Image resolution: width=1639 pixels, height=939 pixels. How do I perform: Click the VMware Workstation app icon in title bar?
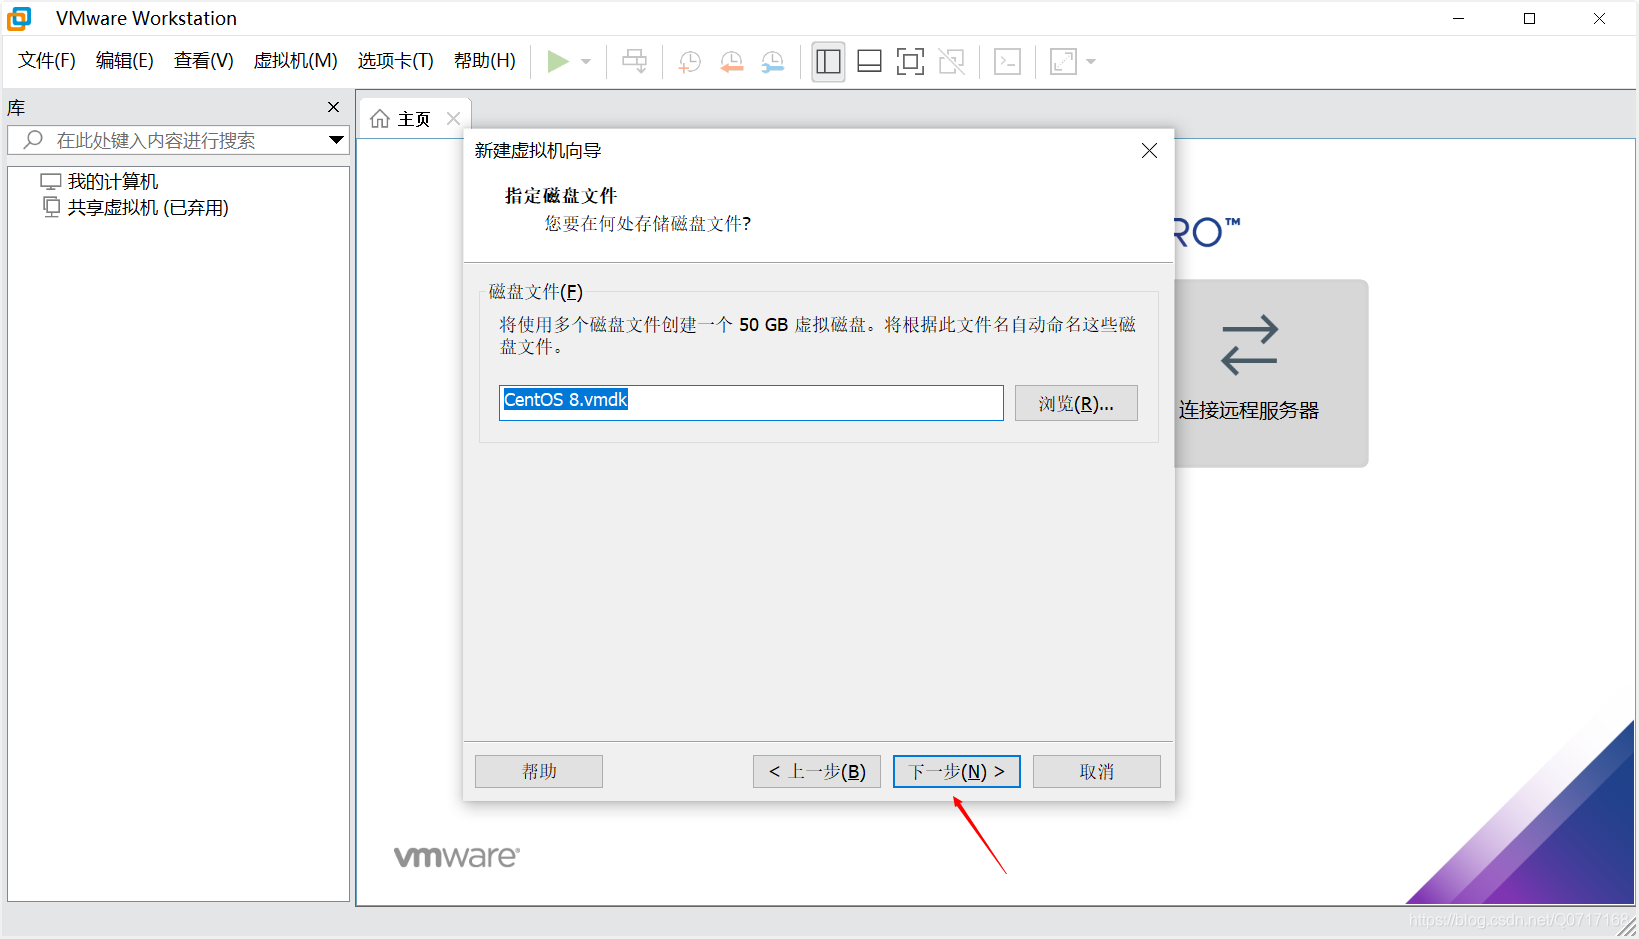tap(19, 18)
